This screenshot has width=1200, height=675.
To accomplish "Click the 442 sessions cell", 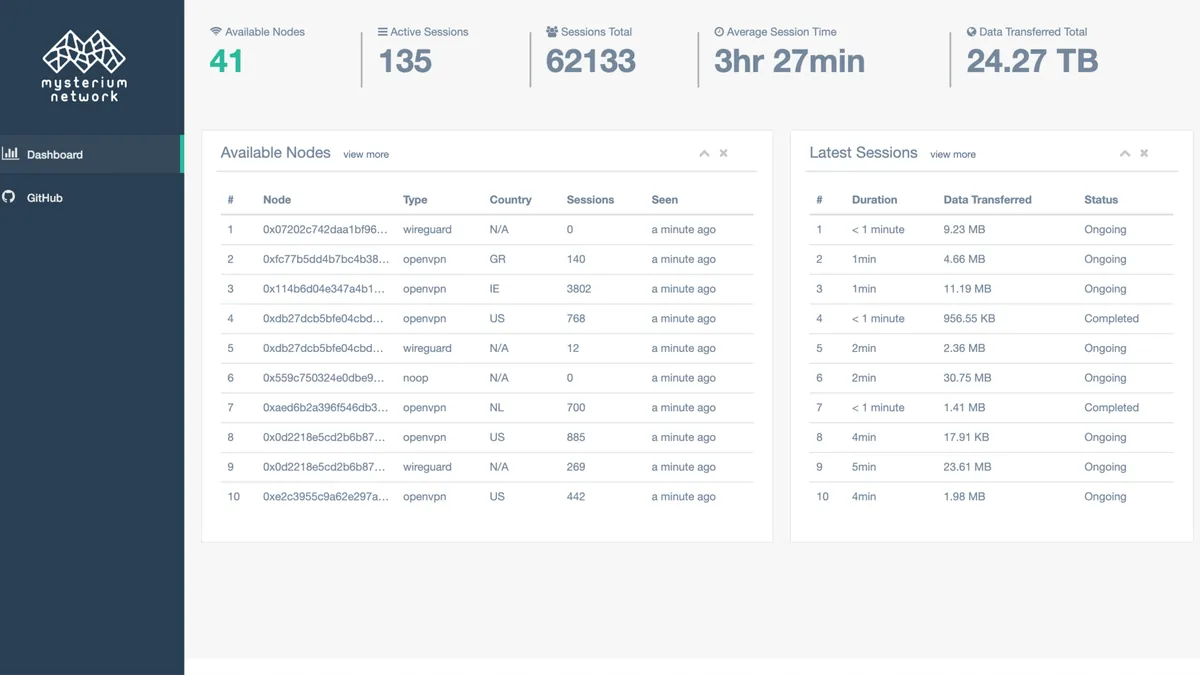I will tap(576, 497).
